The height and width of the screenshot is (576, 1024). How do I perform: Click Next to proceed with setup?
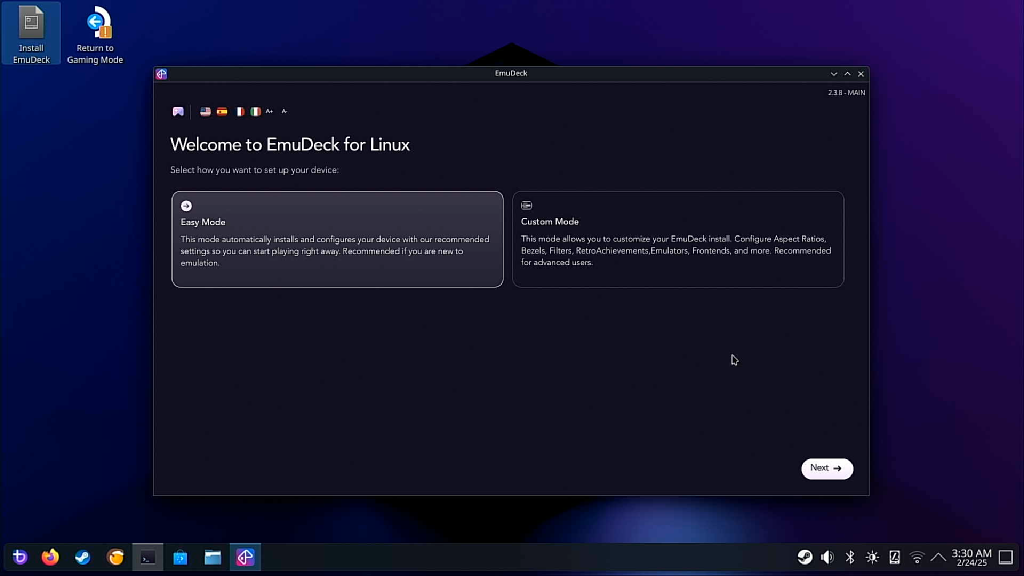pyautogui.click(x=827, y=468)
